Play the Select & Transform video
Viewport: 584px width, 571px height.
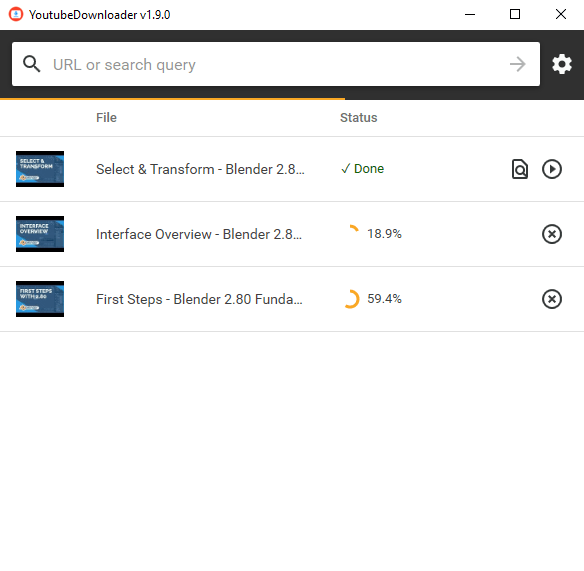coord(552,169)
